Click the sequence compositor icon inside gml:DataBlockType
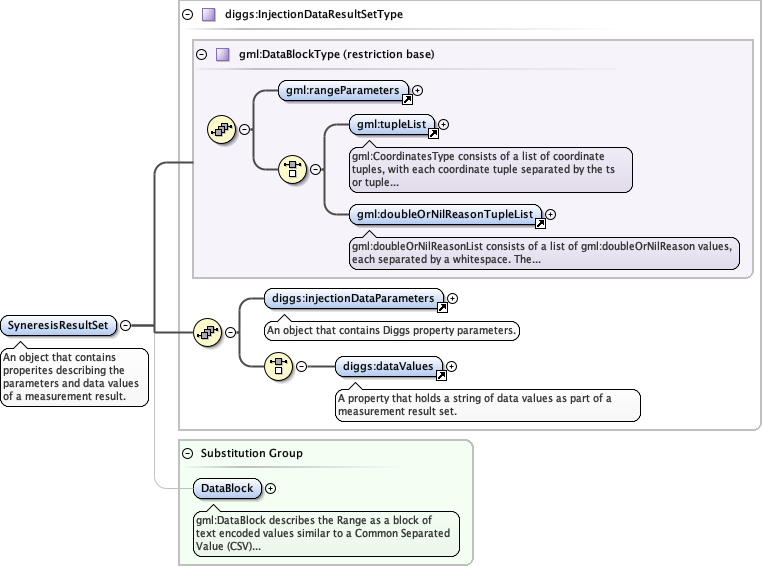The image size is (763, 567). pos(220,129)
